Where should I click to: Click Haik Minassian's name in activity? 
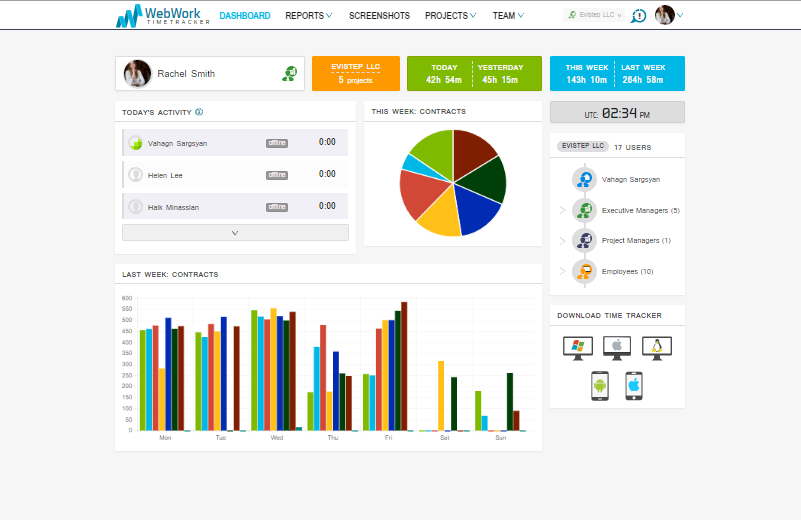coord(173,207)
